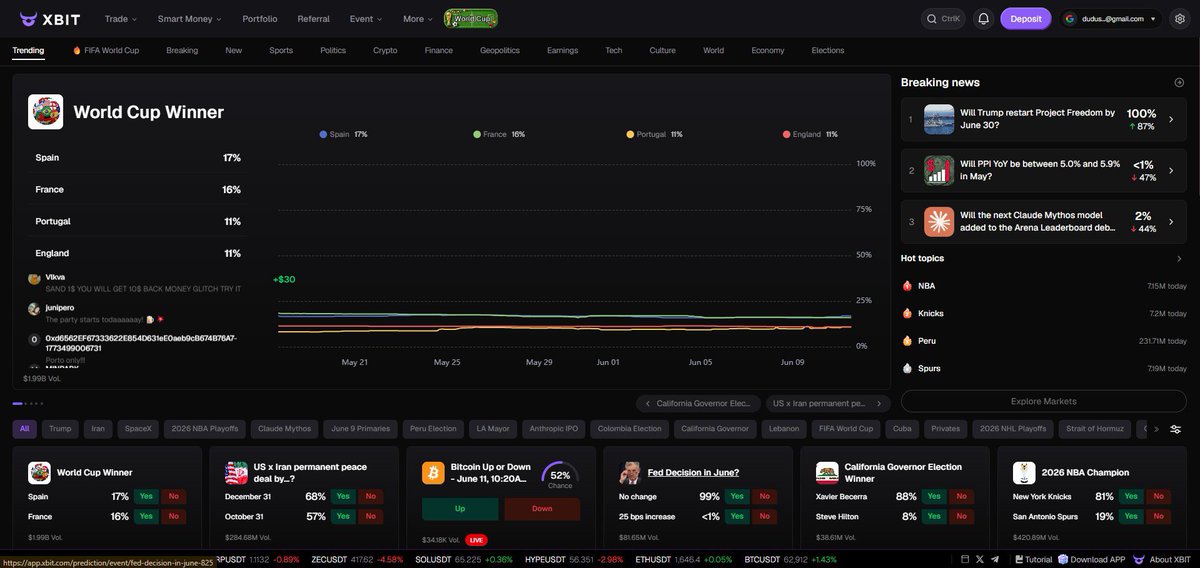
Task: Select the Crypto category tab
Action: tap(385, 50)
